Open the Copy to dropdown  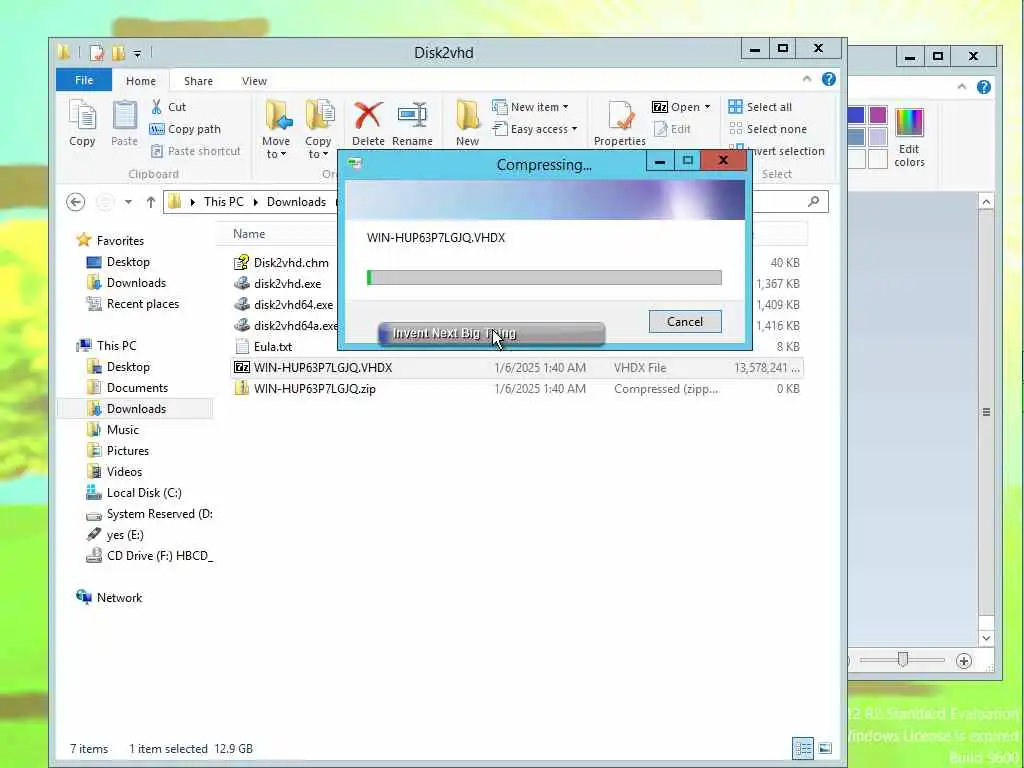318,129
